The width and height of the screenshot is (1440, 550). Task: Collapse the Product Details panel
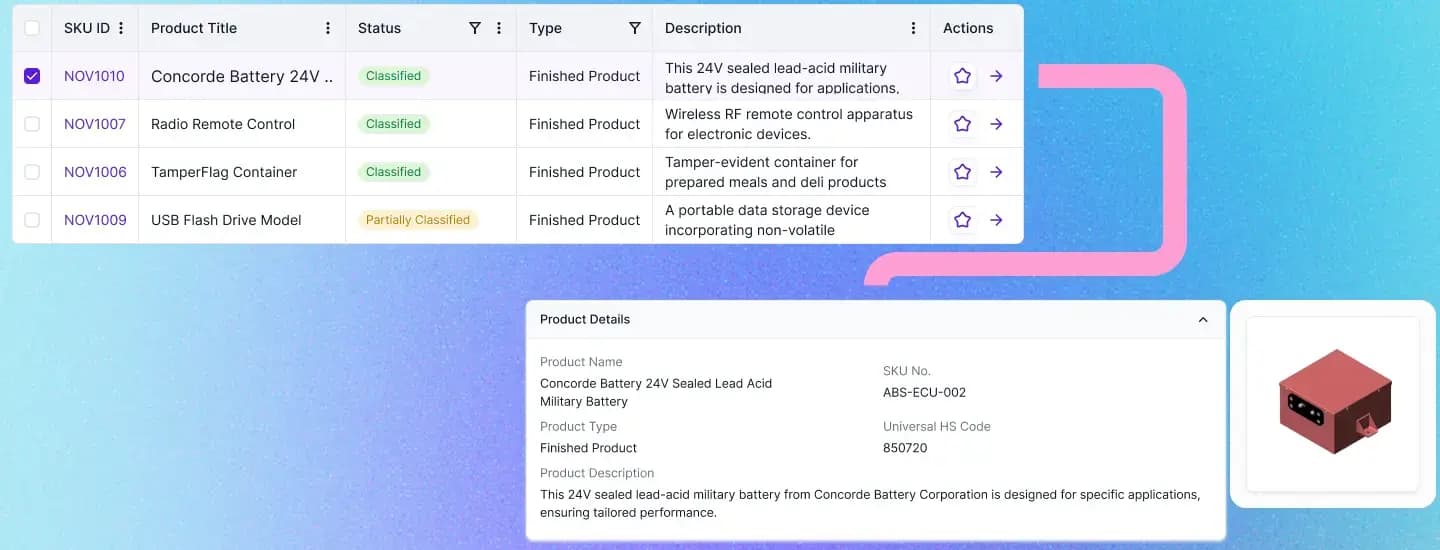pos(1203,320)
